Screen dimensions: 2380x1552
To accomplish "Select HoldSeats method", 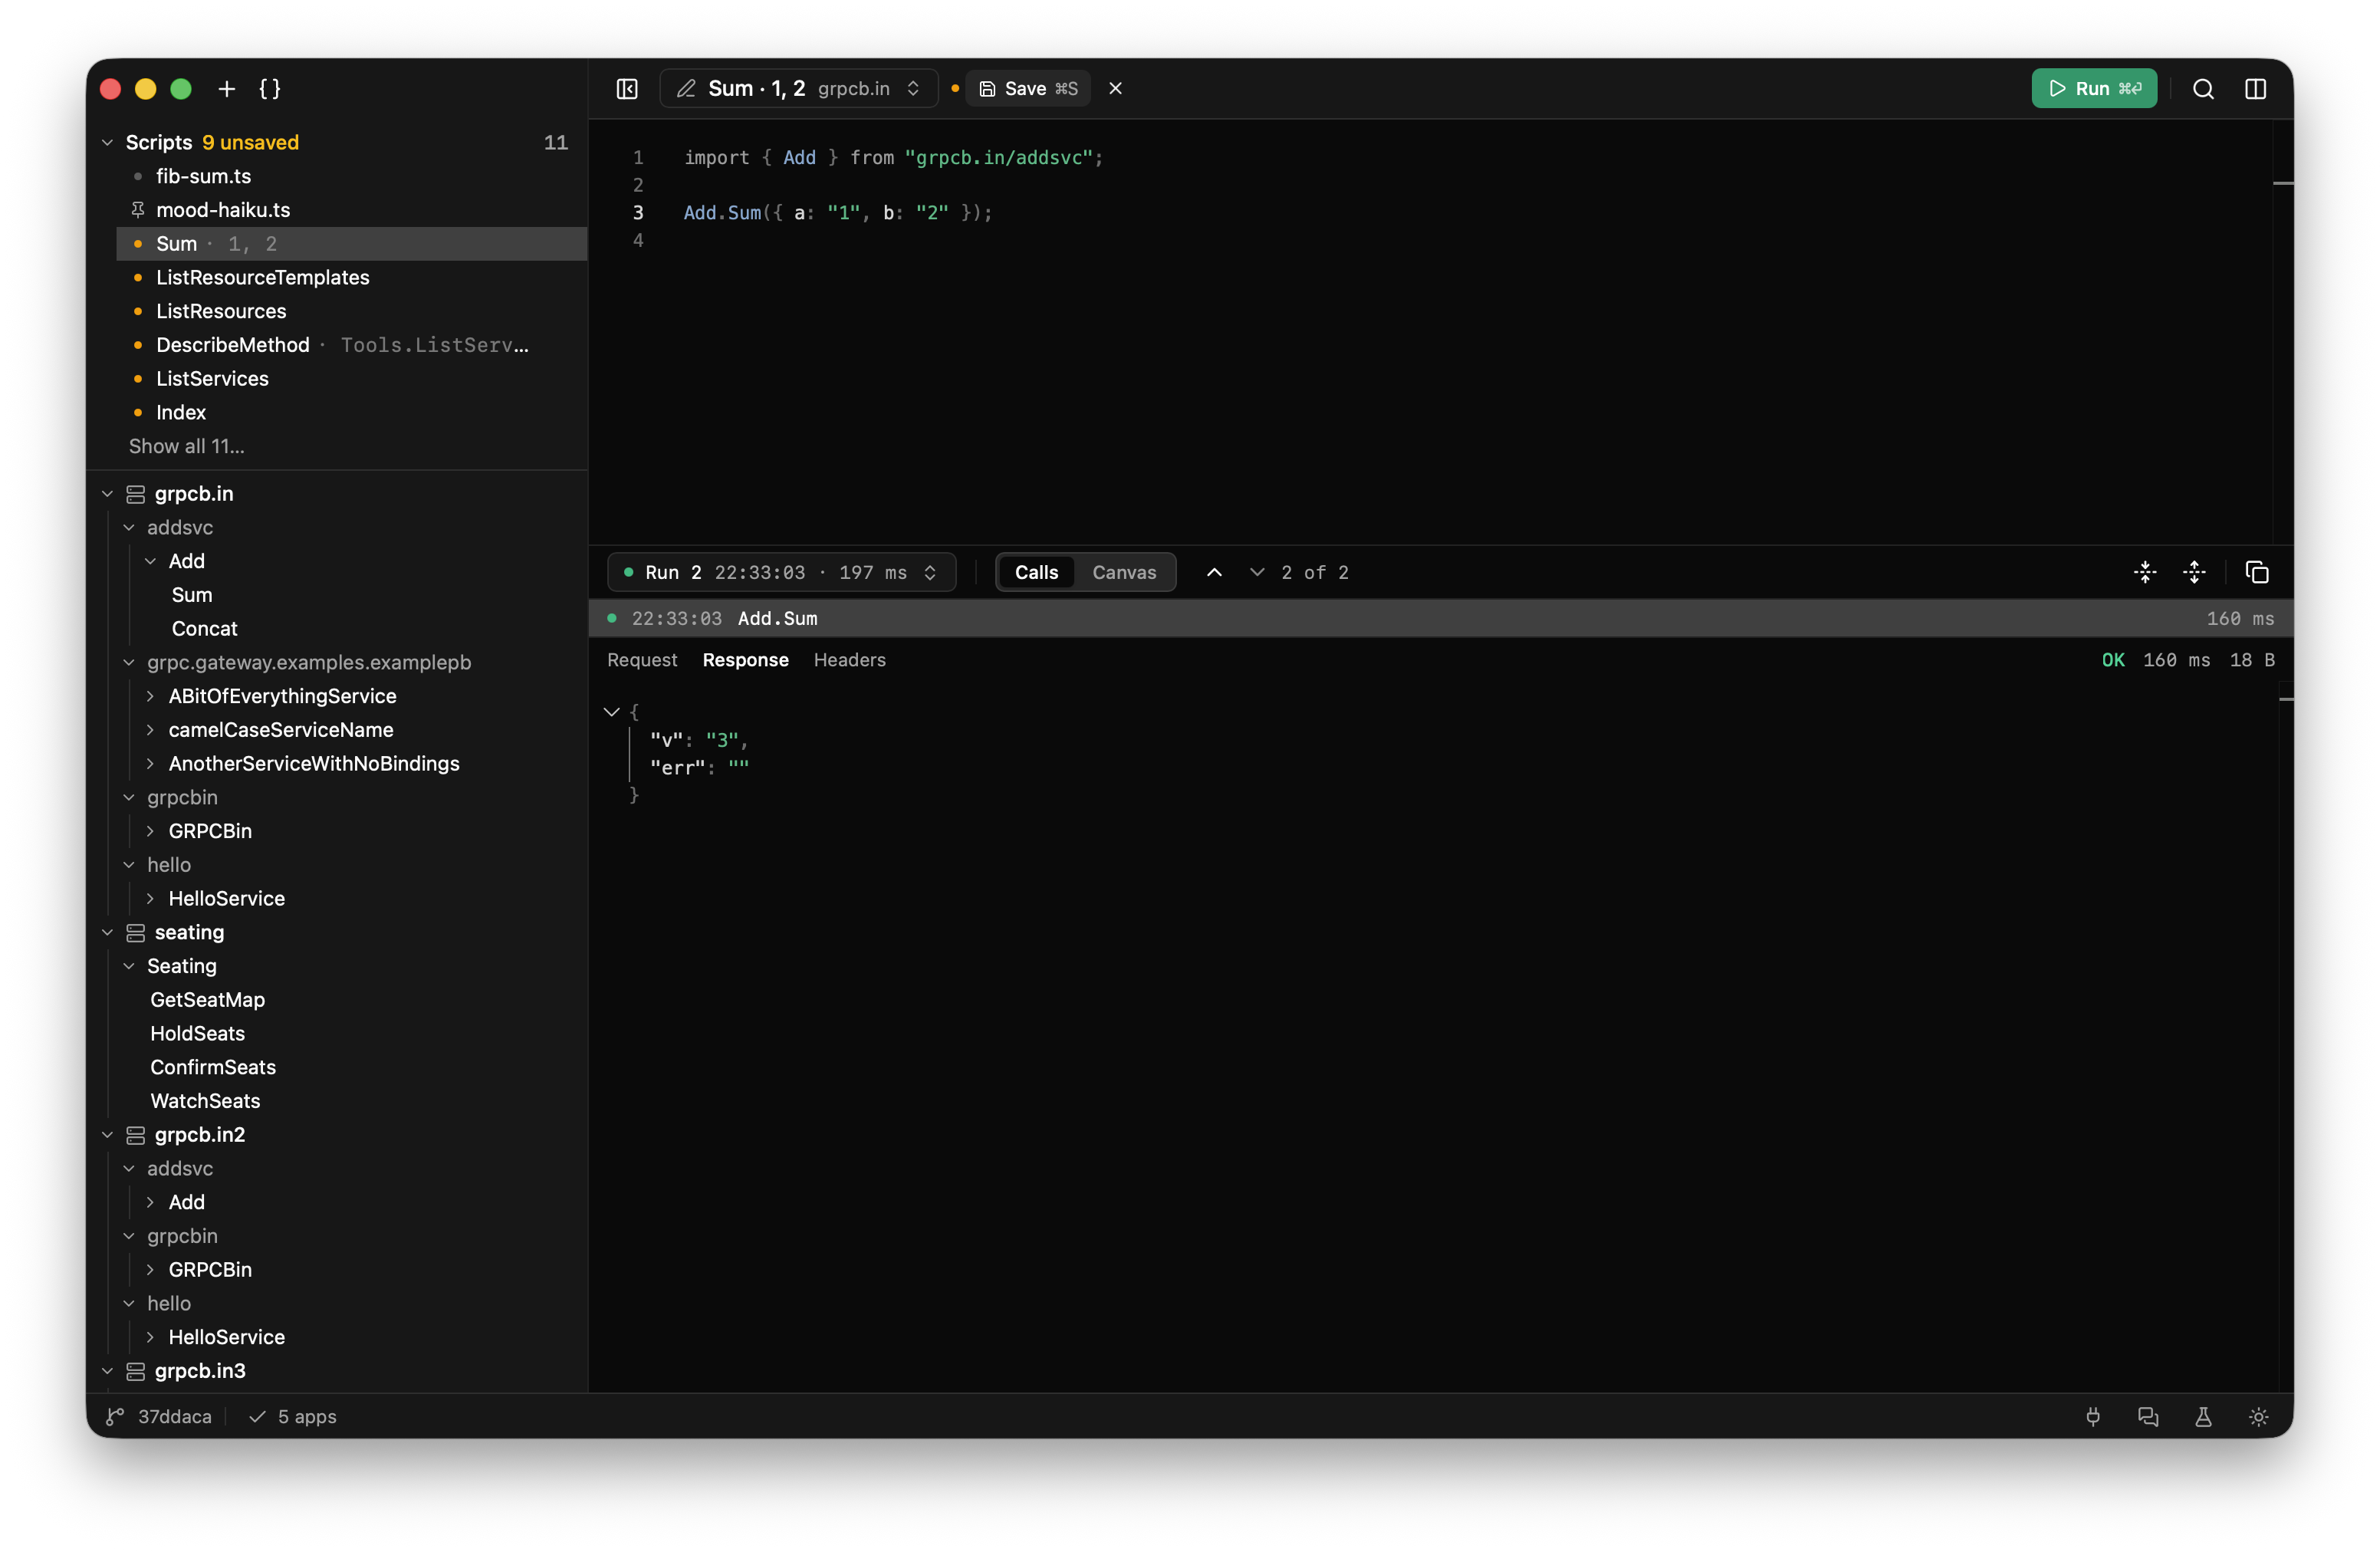I will pos(197,1034).
